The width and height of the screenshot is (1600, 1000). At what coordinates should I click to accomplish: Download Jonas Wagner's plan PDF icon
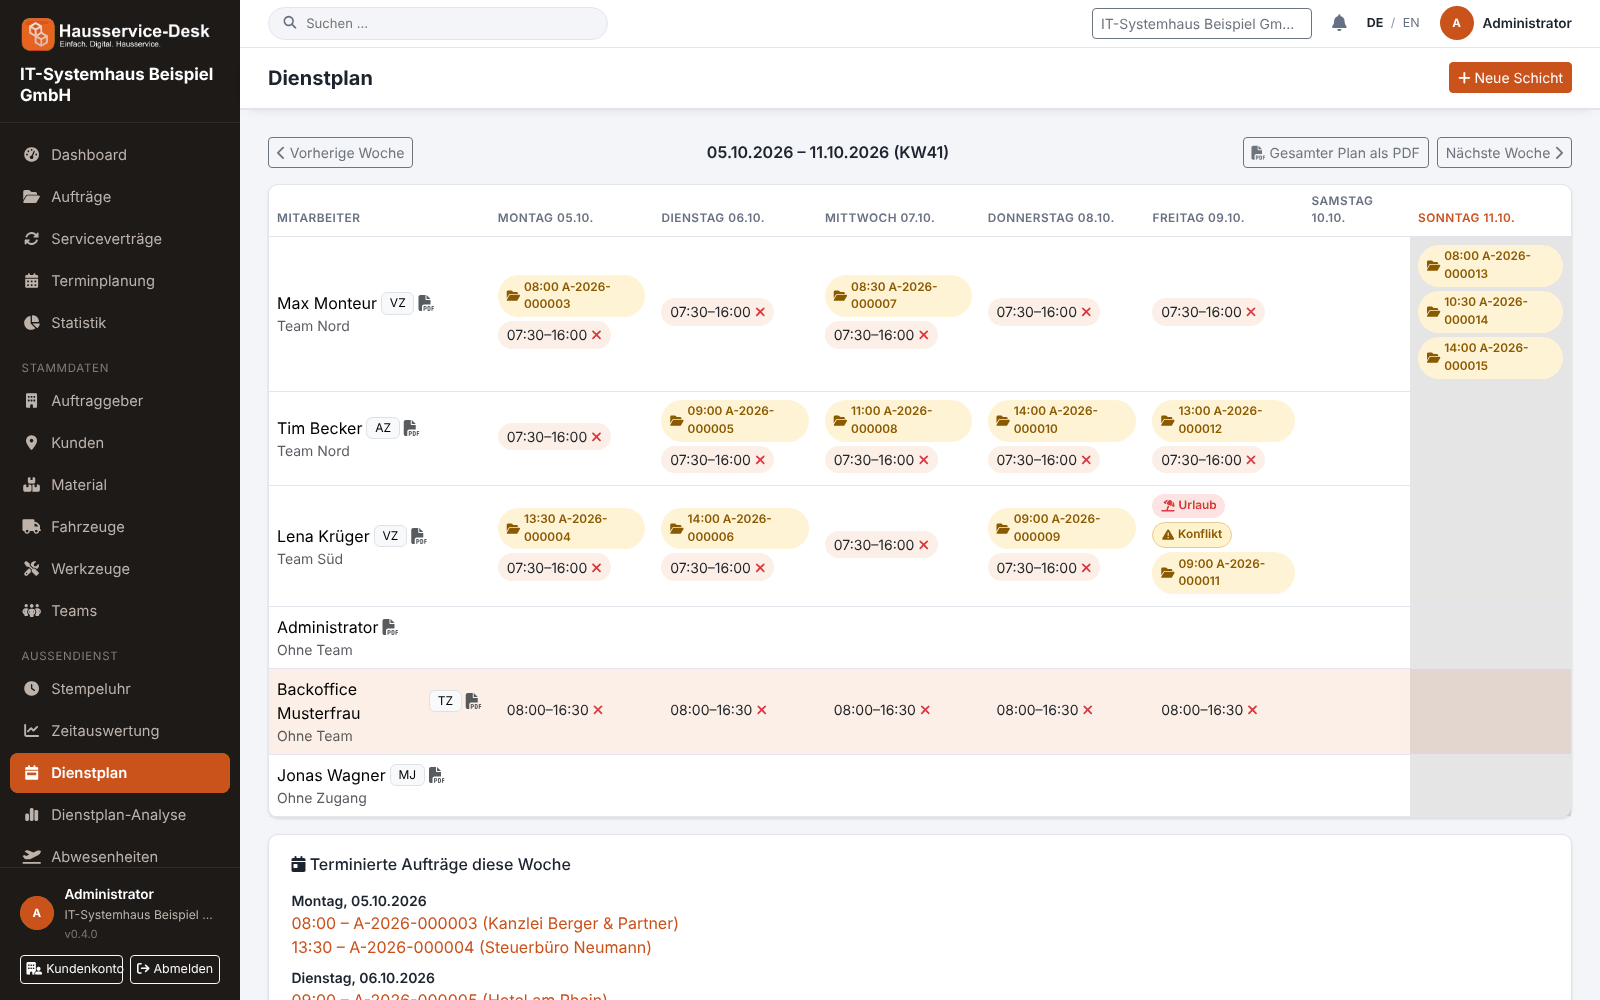(436, 775)
